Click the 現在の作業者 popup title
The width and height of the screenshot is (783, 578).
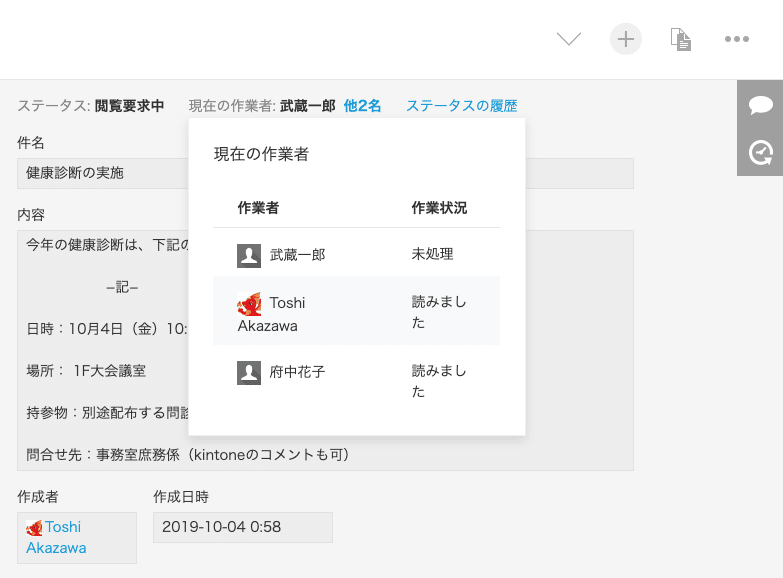pyautogui.click(x=261, y=154)
